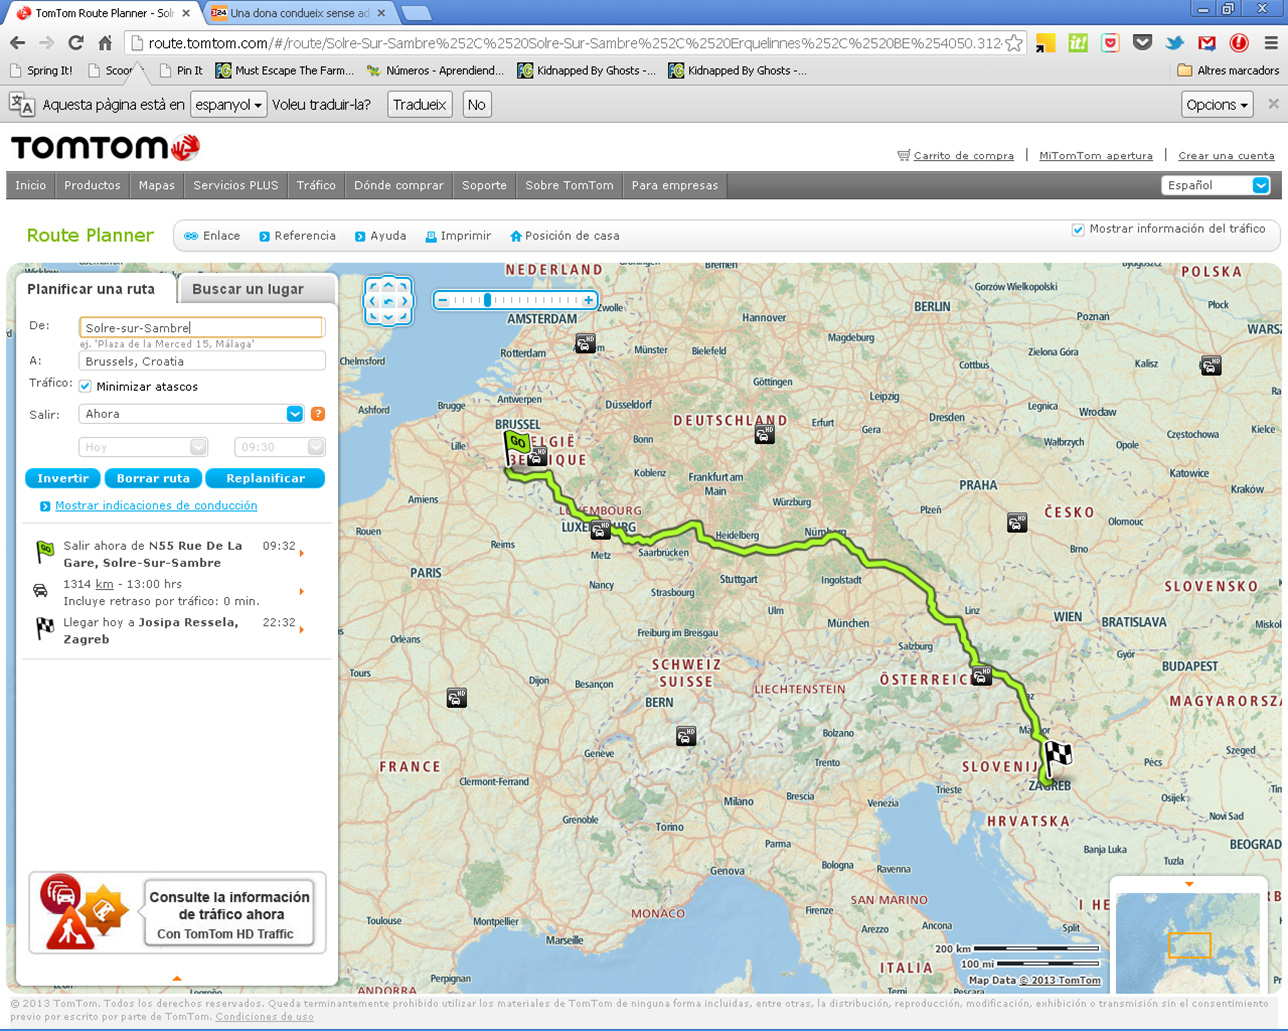Toggle the Minimizar atascos checkbox
The height and width of the screenshot is (1031, 1288).
[86, 387]
